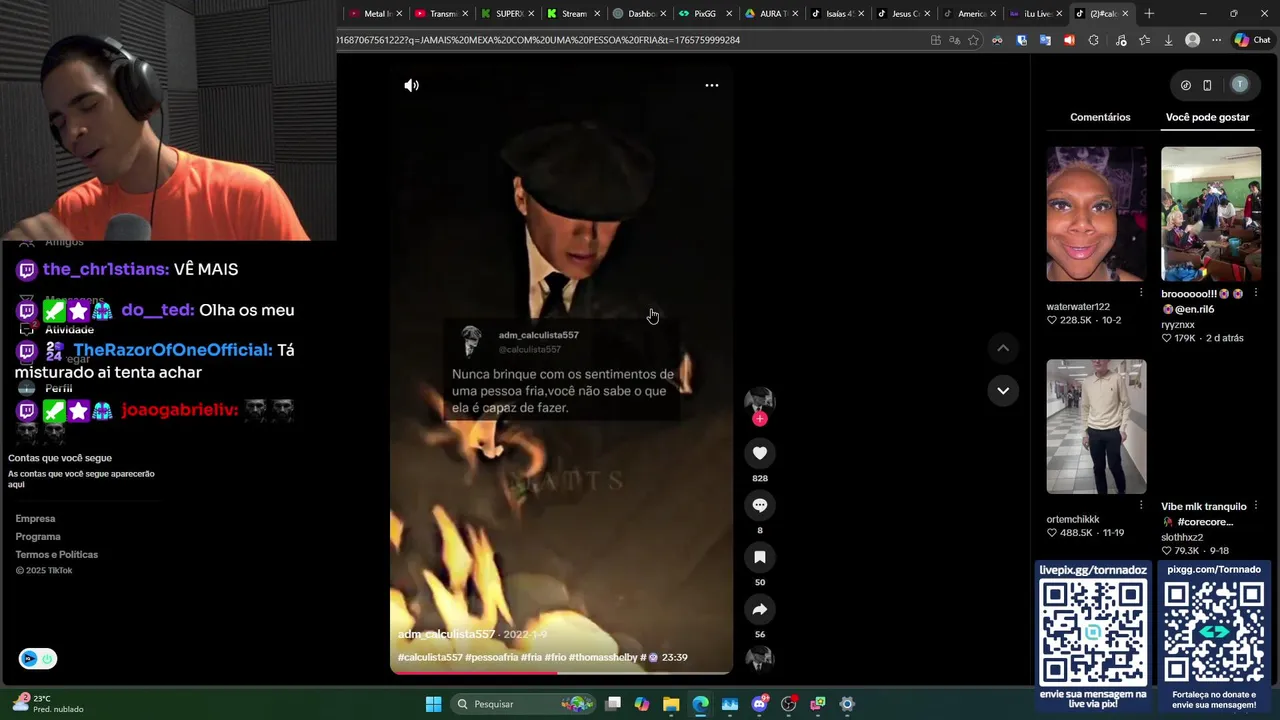1280x720 pixels.
Task: Open File Explorer from taskbar
Action: (671, 704)
